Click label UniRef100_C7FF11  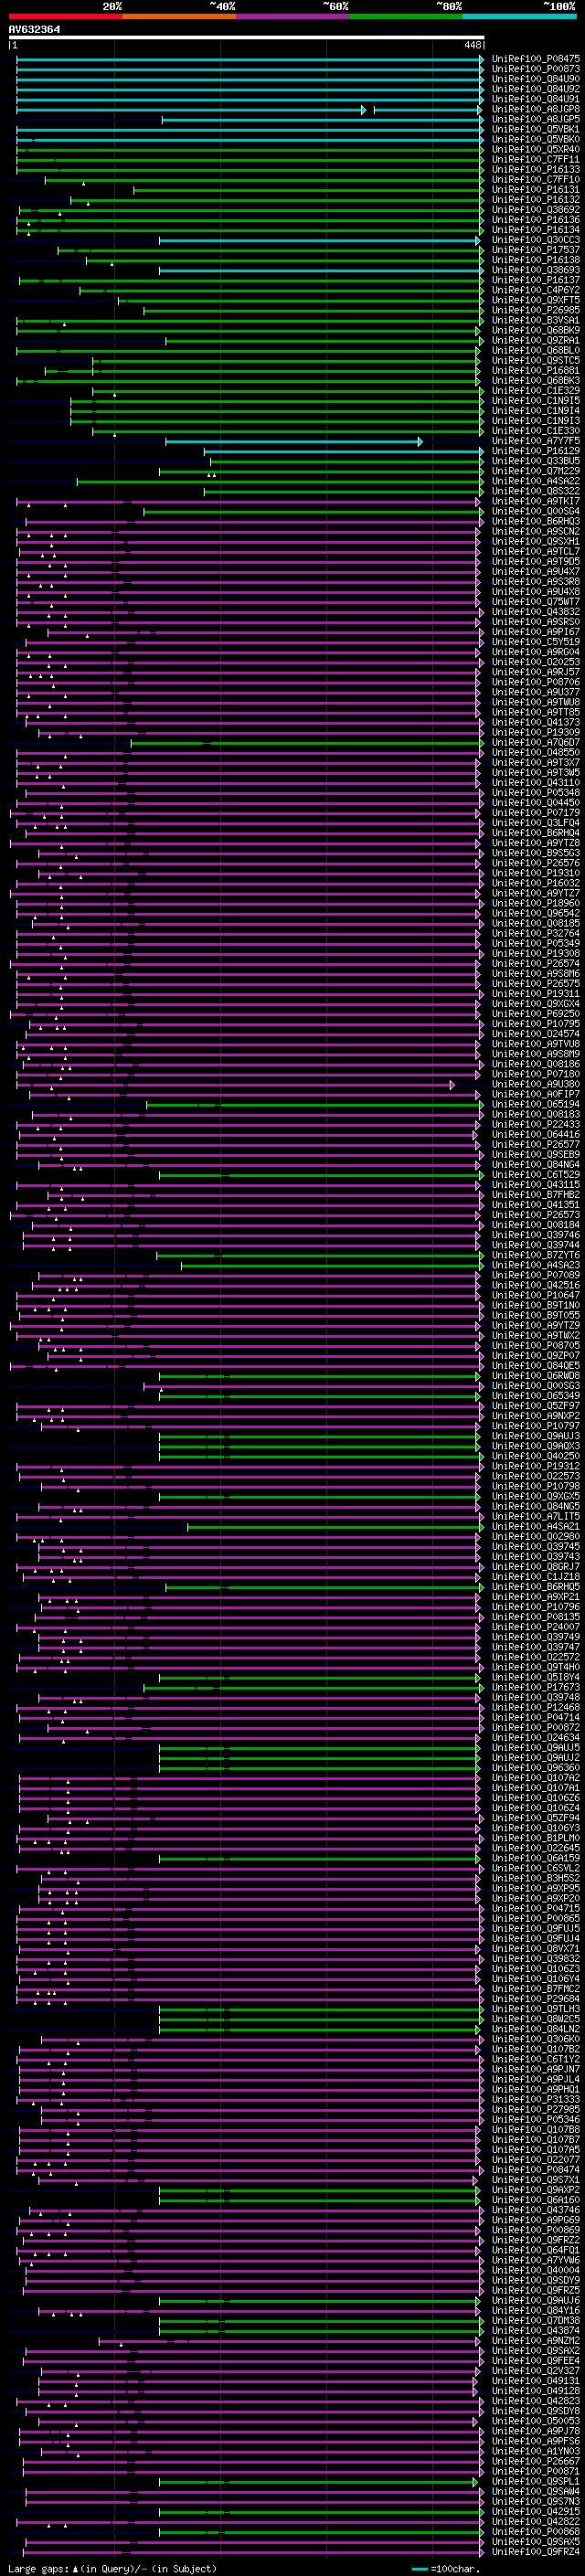535,159
